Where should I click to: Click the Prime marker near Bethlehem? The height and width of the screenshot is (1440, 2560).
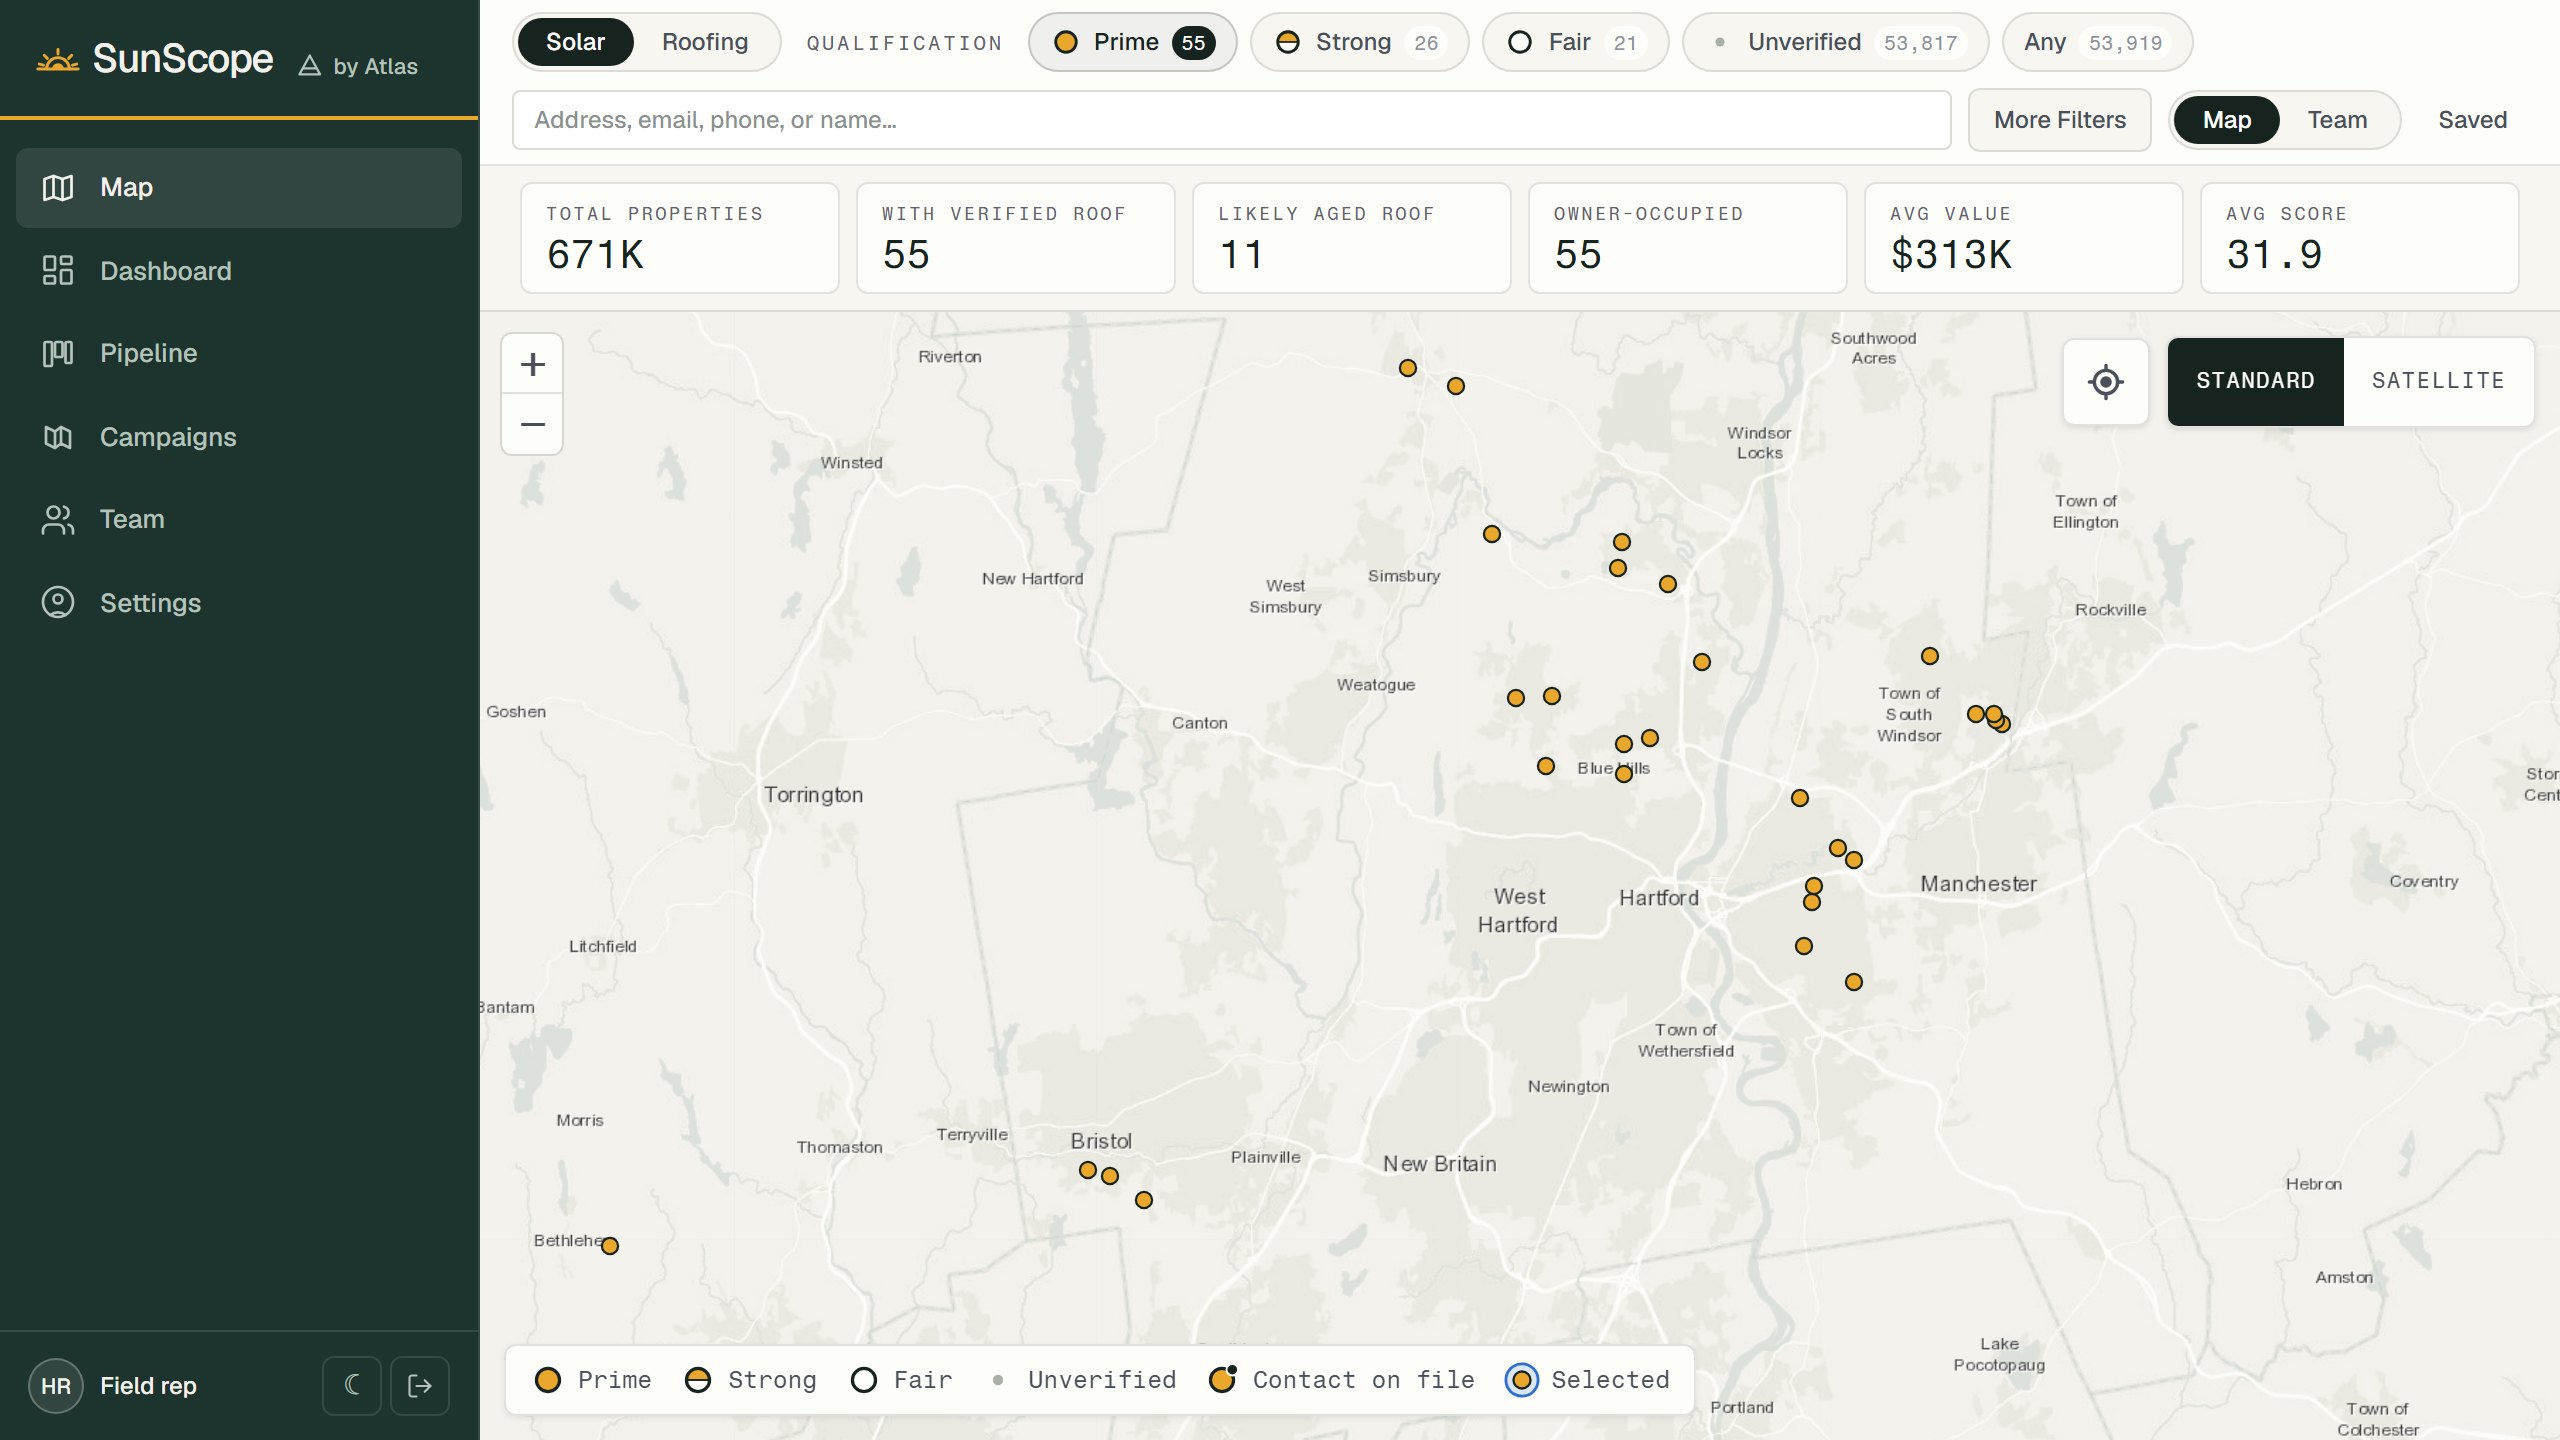[610, 1246]
